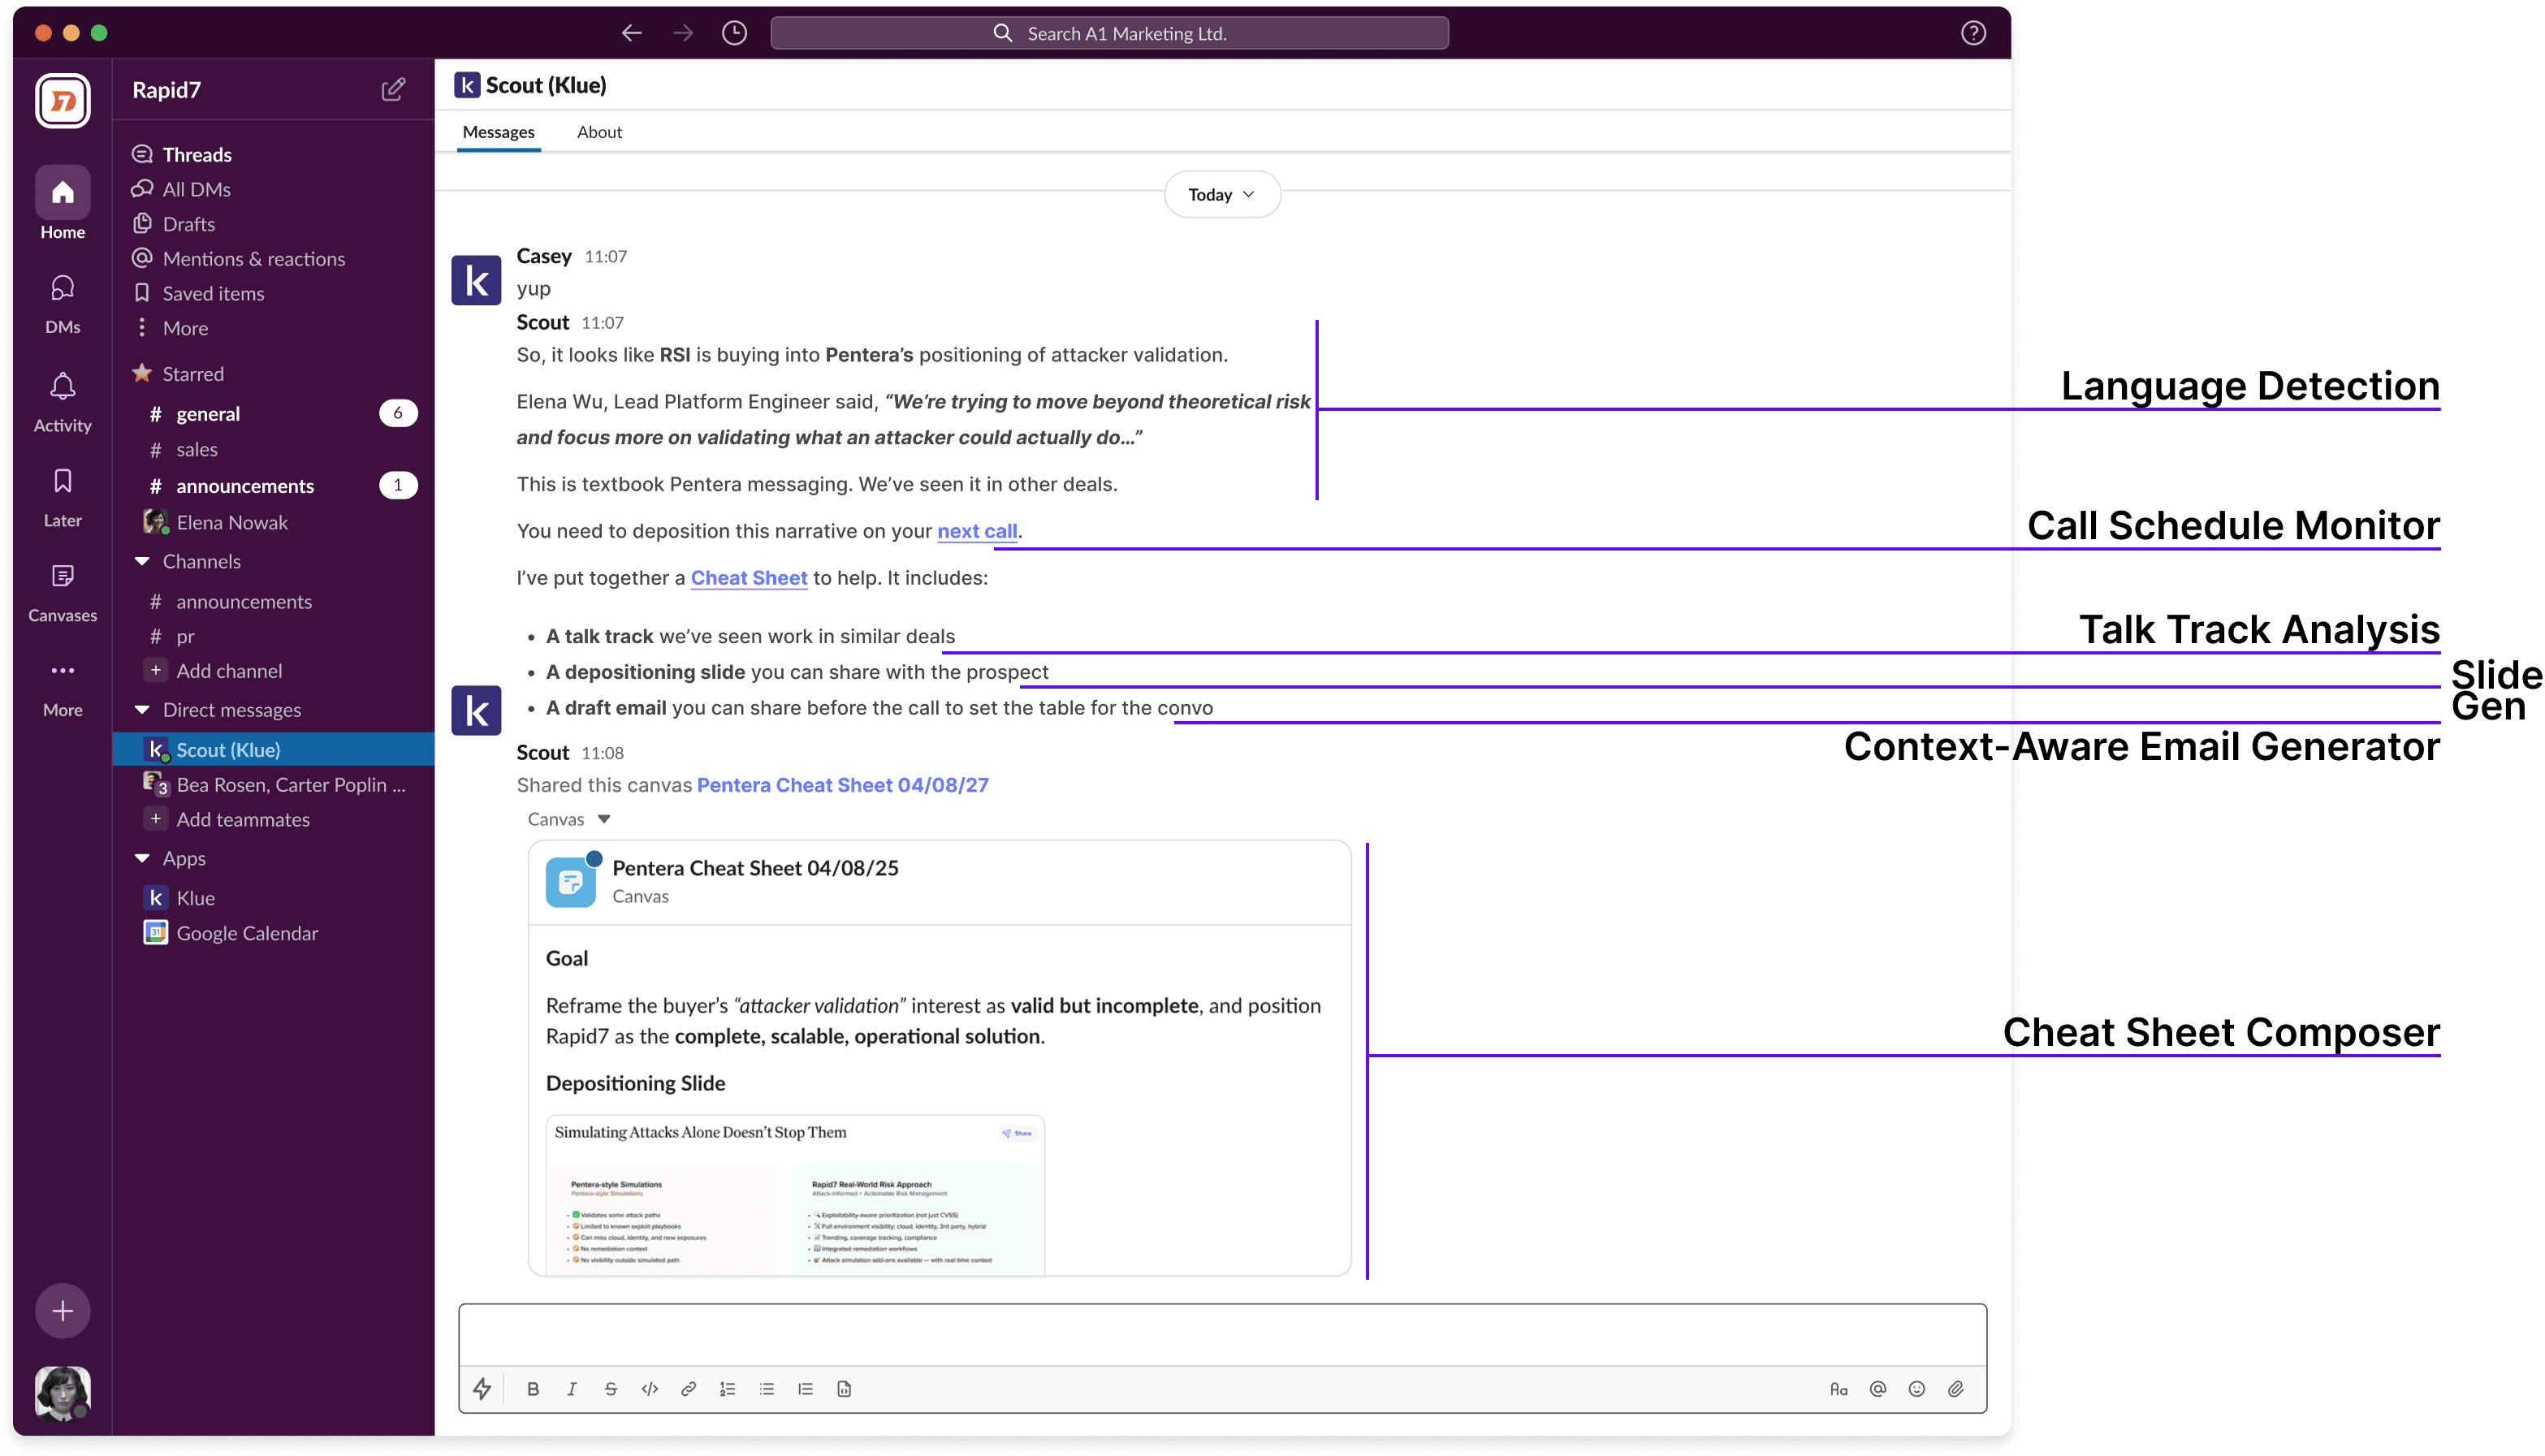This screenshot has height=1456, width=2545.
Task: Expand More under Saved items
Action: (171, 328)
